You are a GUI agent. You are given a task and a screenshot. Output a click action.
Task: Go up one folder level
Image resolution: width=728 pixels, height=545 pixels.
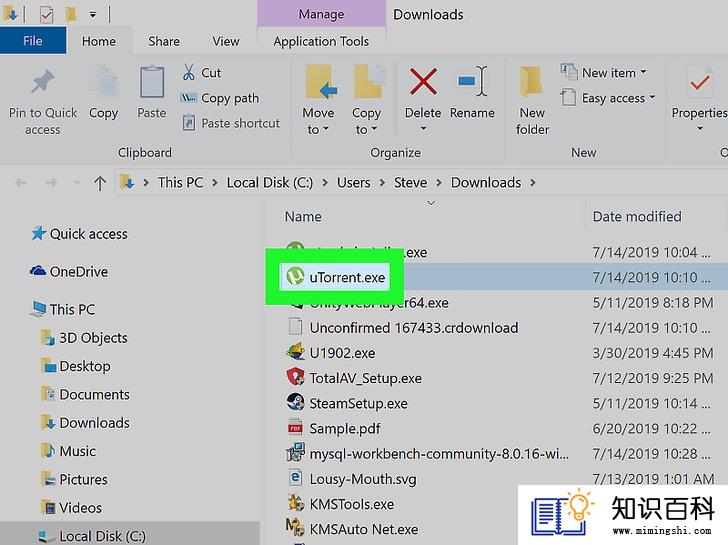(100, 183)
